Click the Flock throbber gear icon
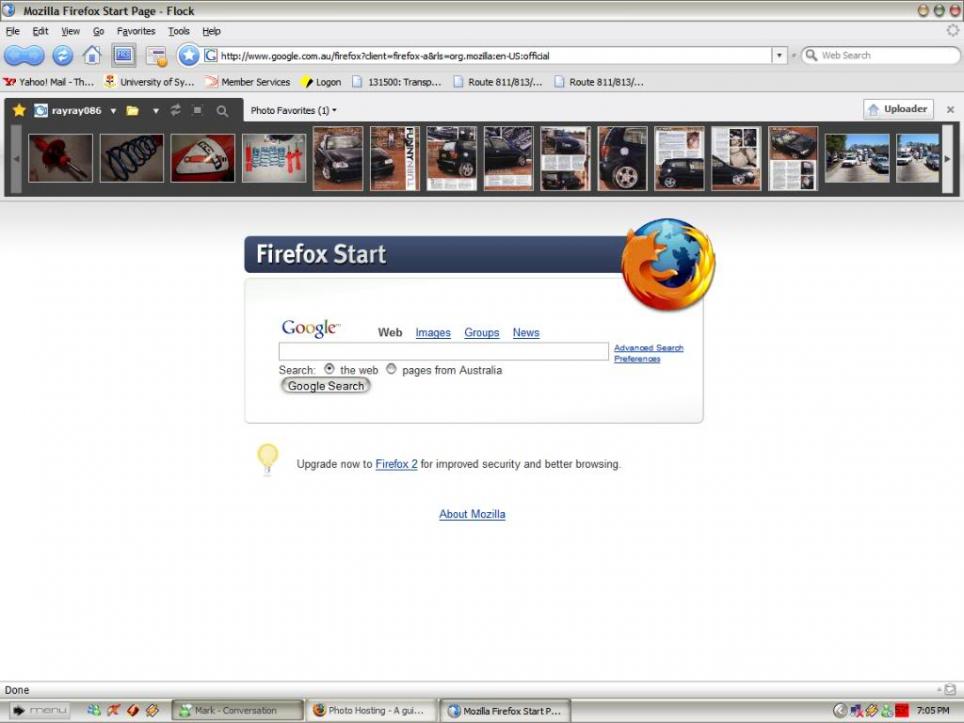Screen dimensions: 964x723 tap(952, 30)
